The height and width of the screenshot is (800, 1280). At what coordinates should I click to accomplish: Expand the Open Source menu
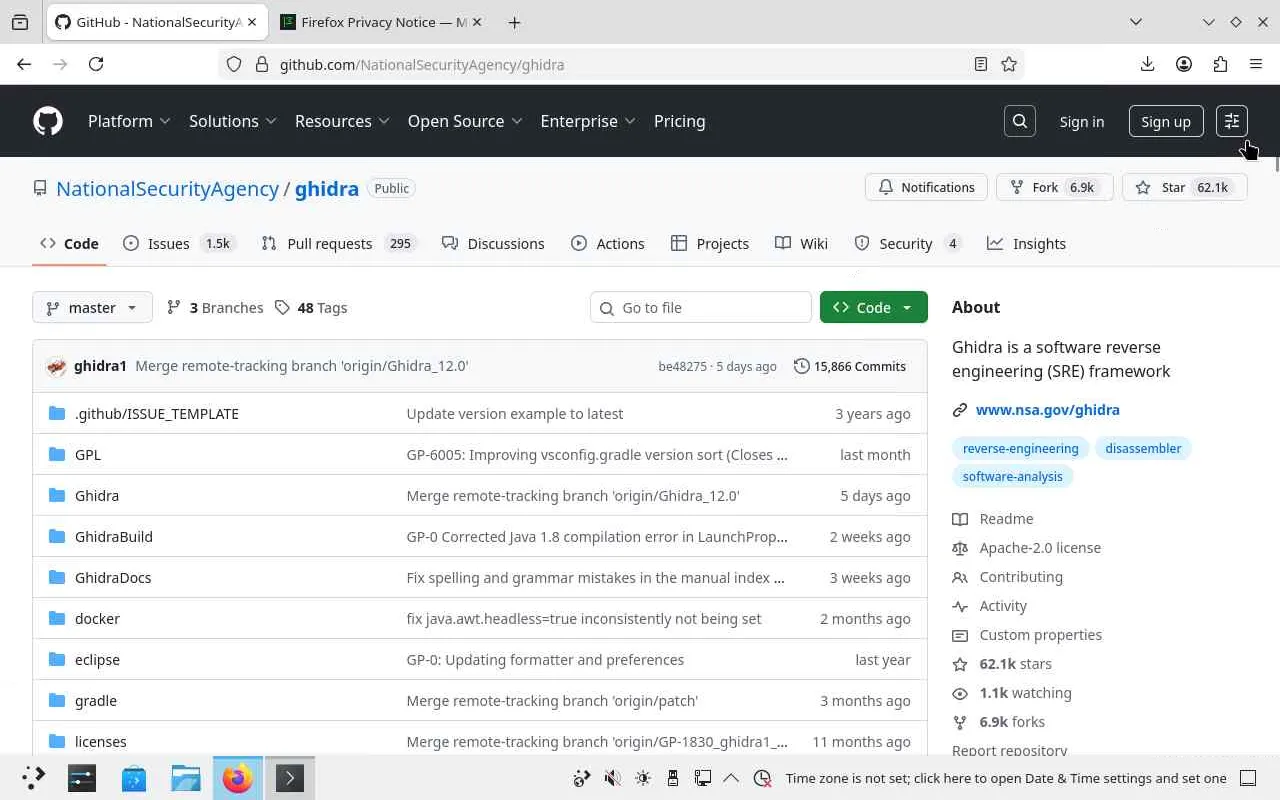(465, 121)
